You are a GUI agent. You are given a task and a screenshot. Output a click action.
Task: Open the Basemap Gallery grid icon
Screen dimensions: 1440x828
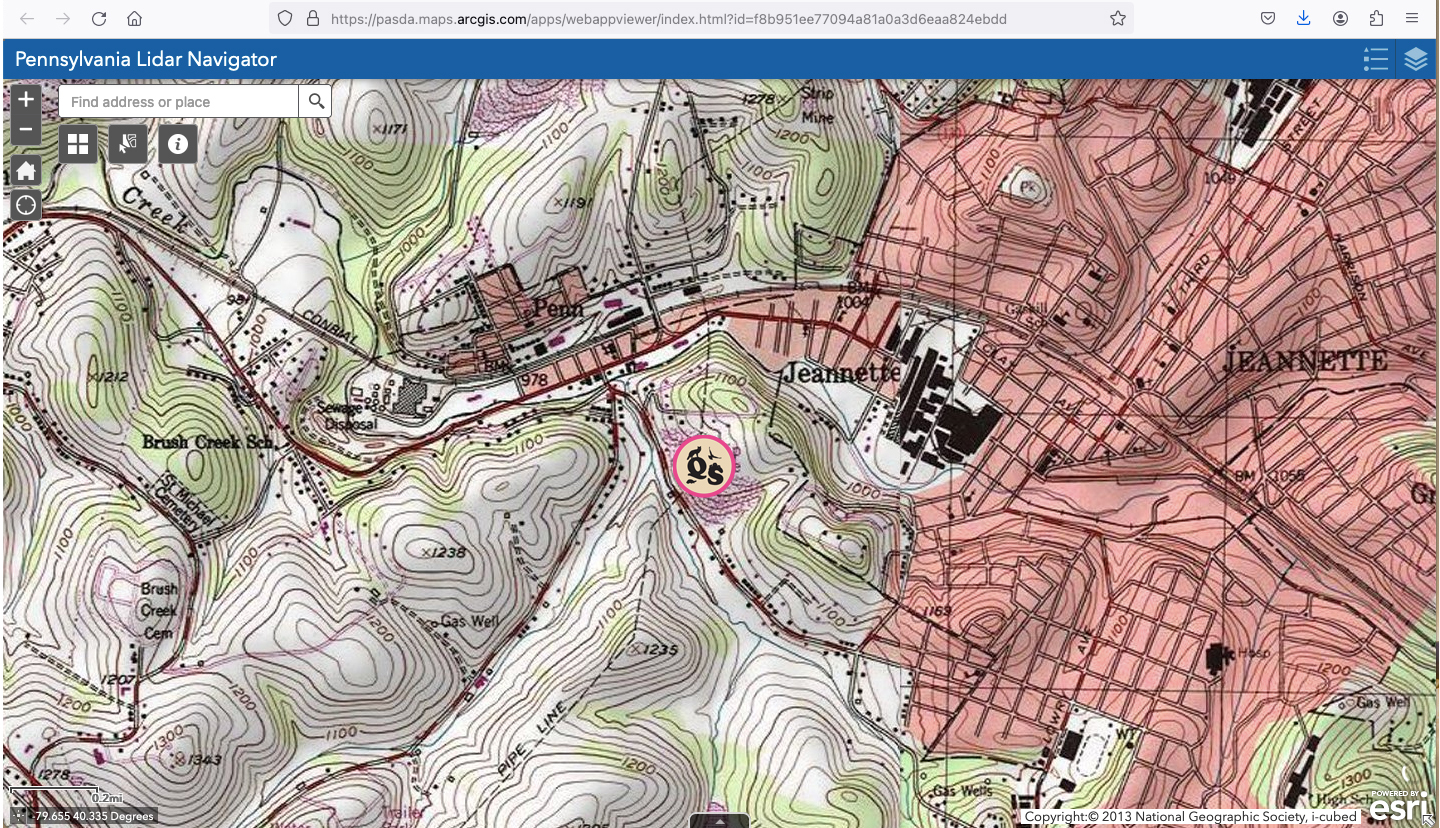click(x=78, y=145)
